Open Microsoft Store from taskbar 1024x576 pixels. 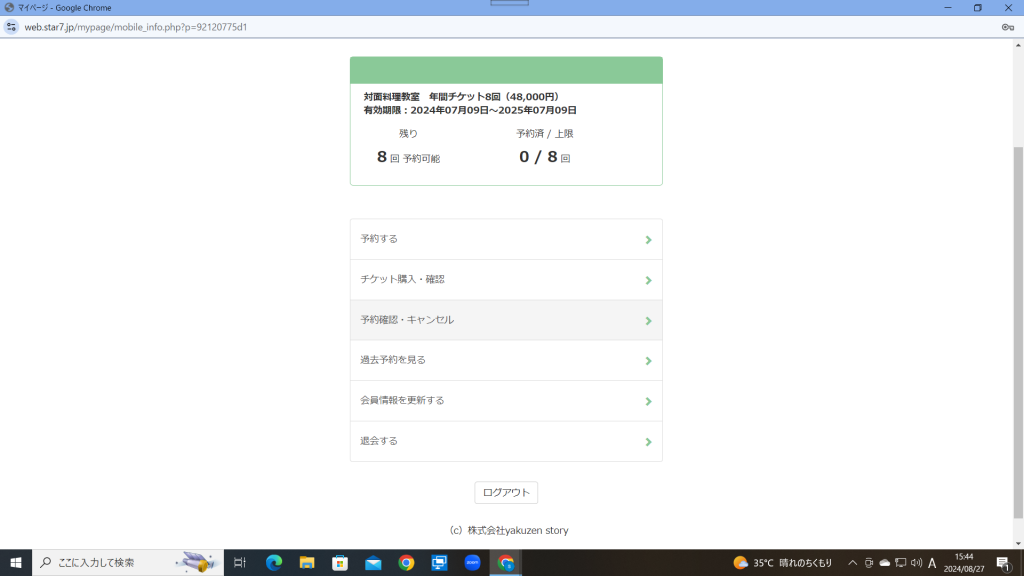coord(340,562)
